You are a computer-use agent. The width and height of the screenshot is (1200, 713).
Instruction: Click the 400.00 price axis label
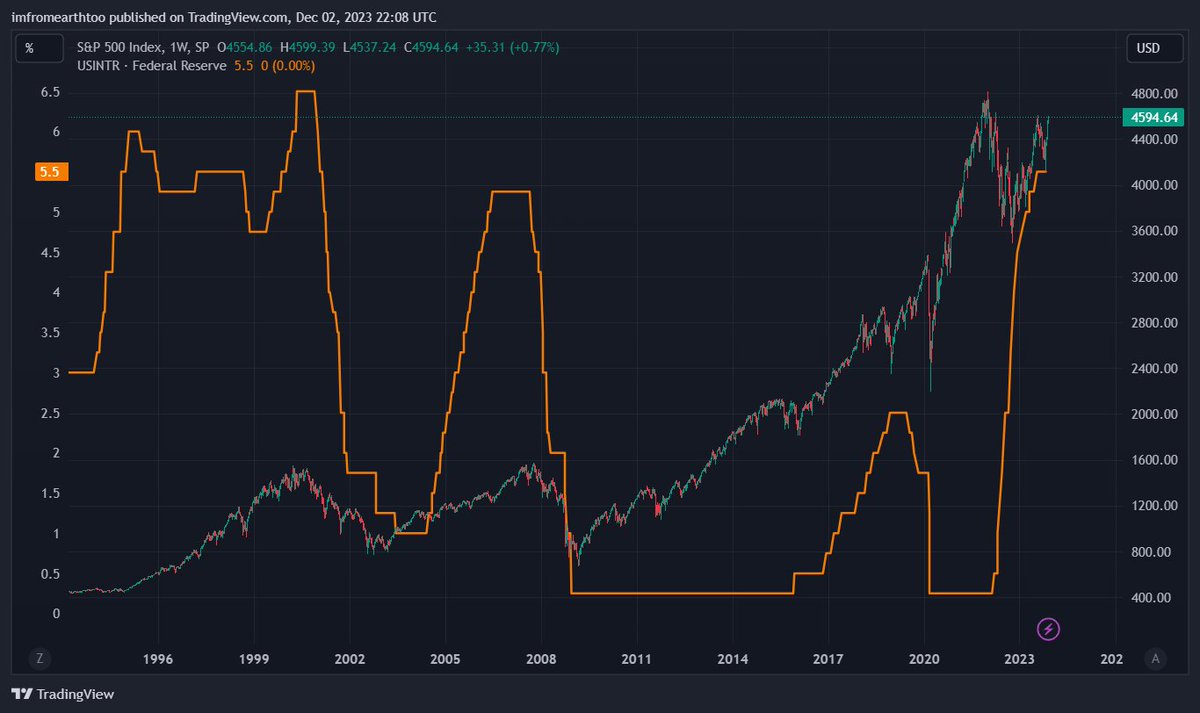1153,598
